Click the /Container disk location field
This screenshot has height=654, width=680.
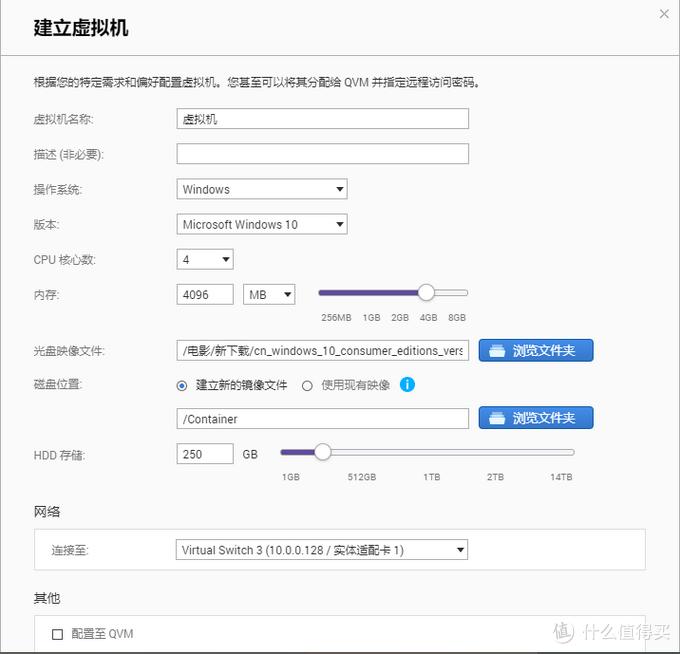click(x=323, y=419)
